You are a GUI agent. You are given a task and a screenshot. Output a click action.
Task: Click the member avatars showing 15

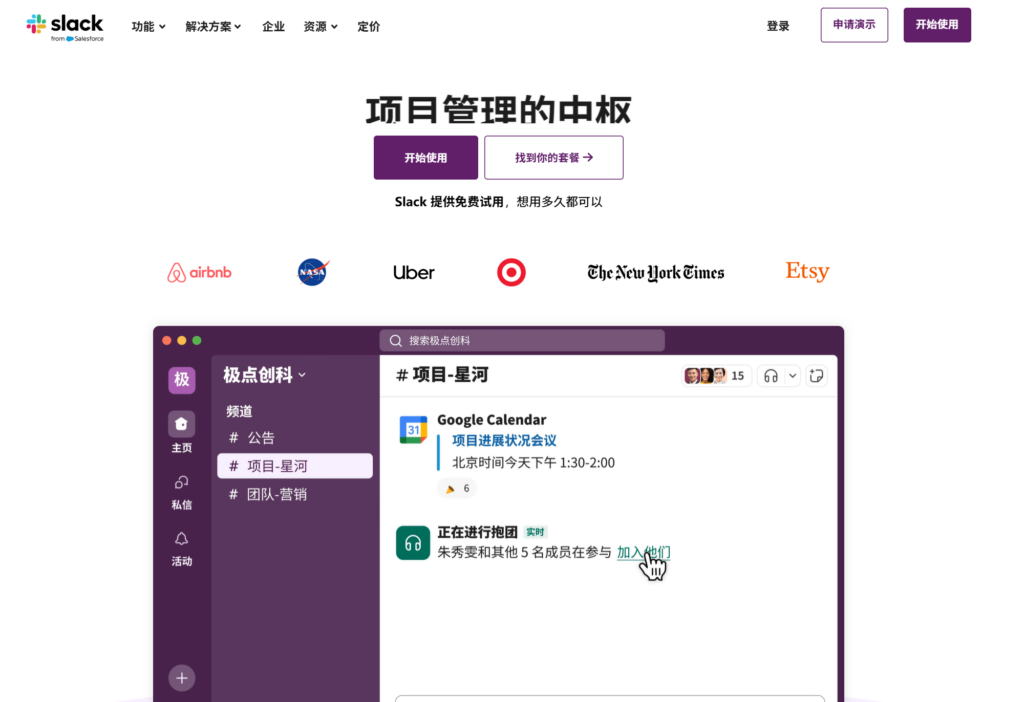(x=712, y=375)
